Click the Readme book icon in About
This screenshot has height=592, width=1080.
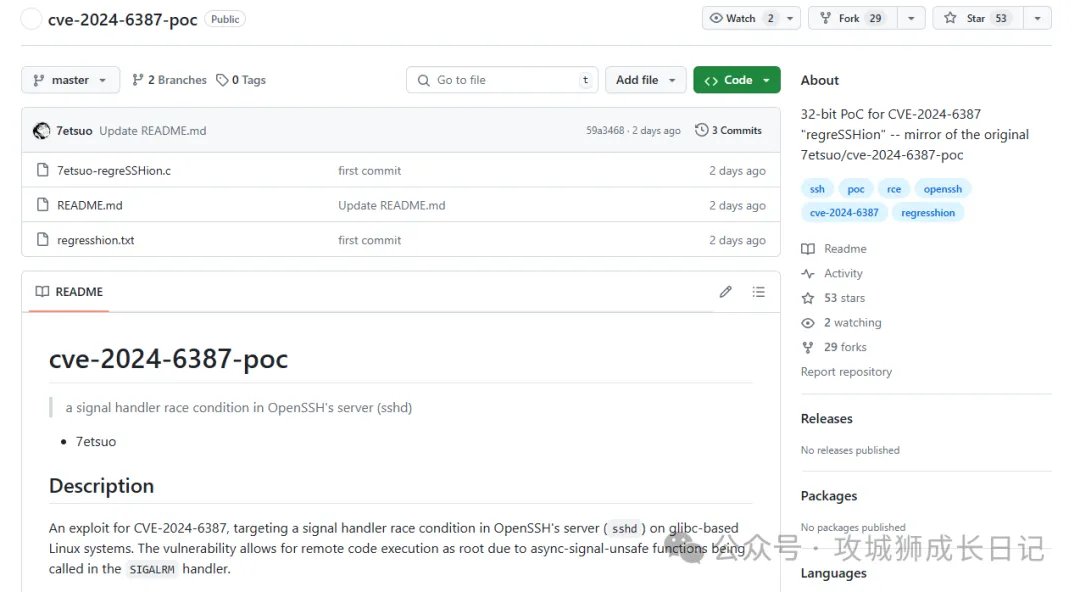(808, 249)
